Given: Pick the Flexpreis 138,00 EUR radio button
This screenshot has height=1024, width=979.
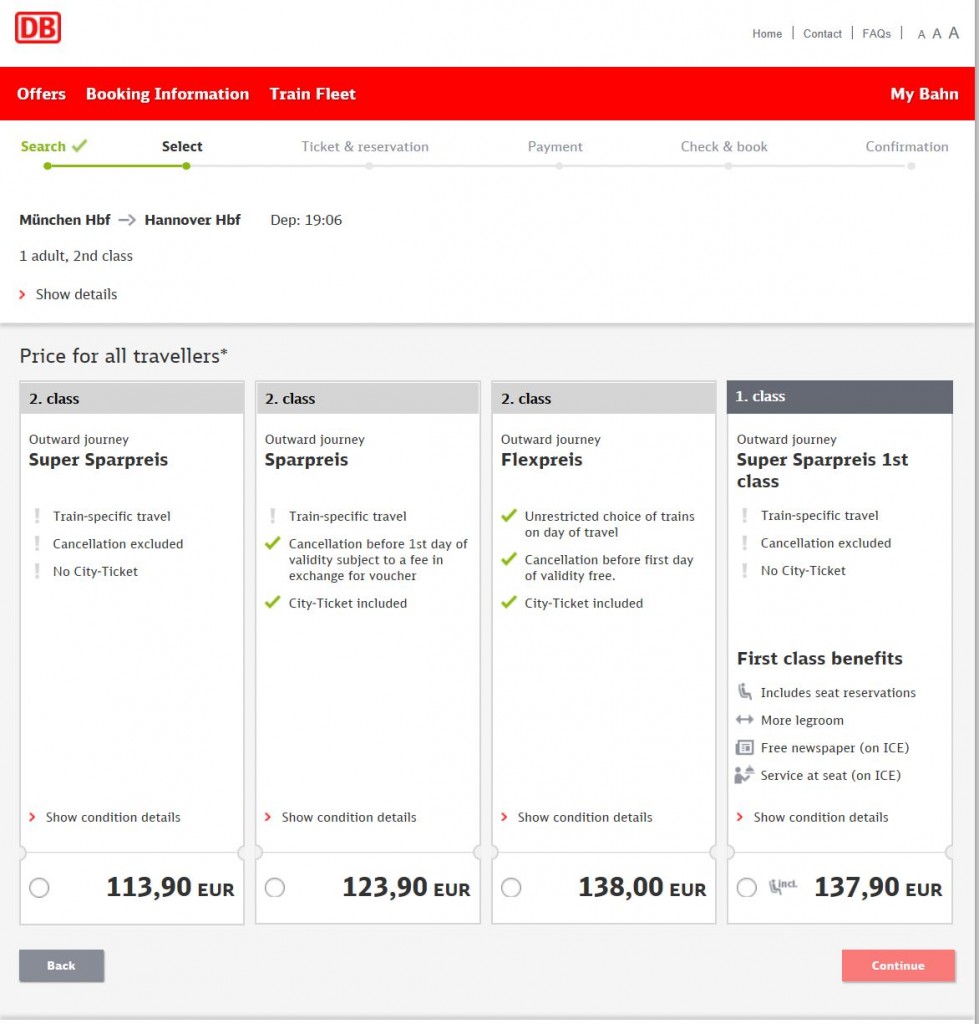Looking at the screenshot, I should (511, 888).
